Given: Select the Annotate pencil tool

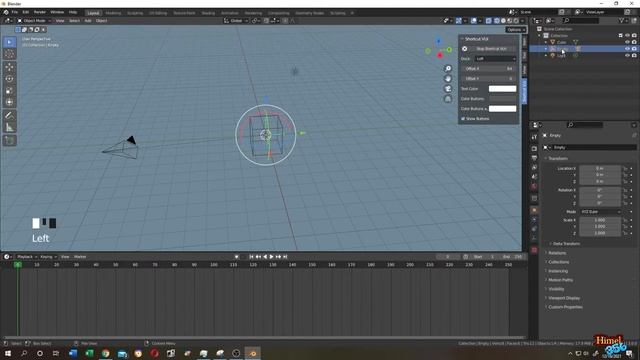Looking at the screenshot, I should pos(10,116).
